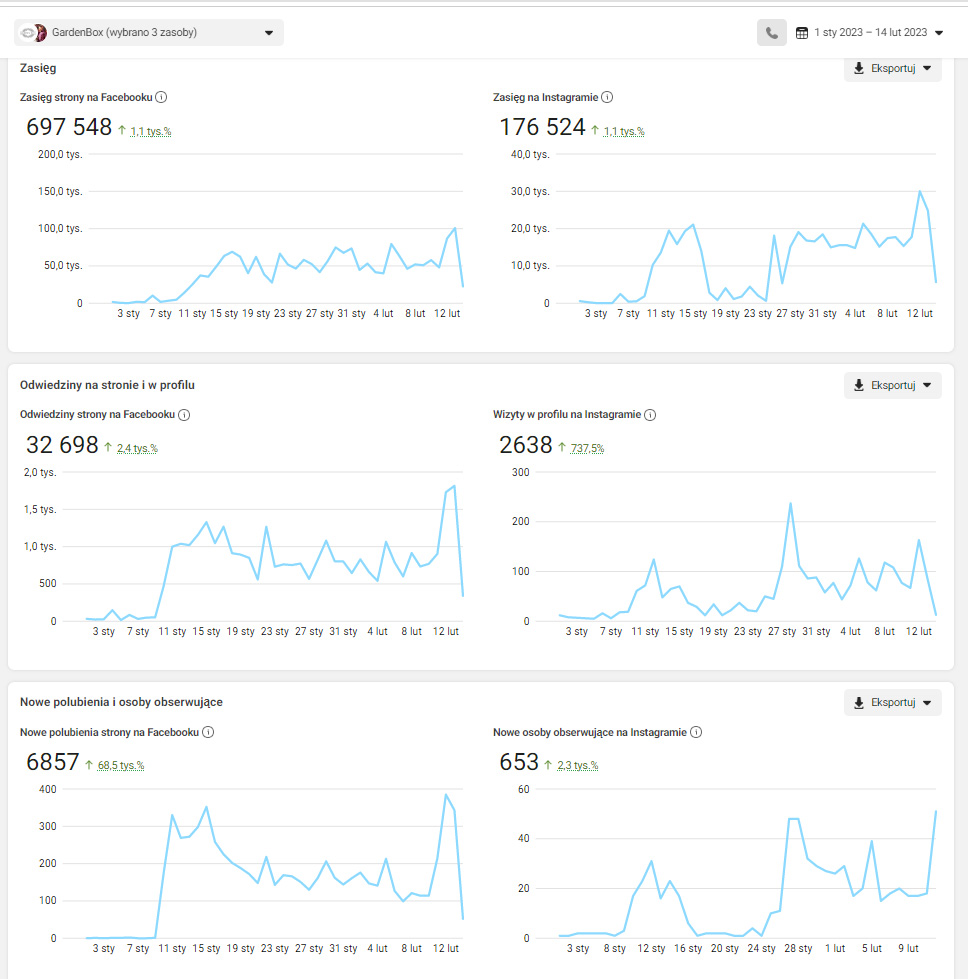The height and width of the screenshot is (979, 968).
Task: Click info icon next to Zasięg strony na Facebooku
Action: pyautogui.click(x=161, y=97)
